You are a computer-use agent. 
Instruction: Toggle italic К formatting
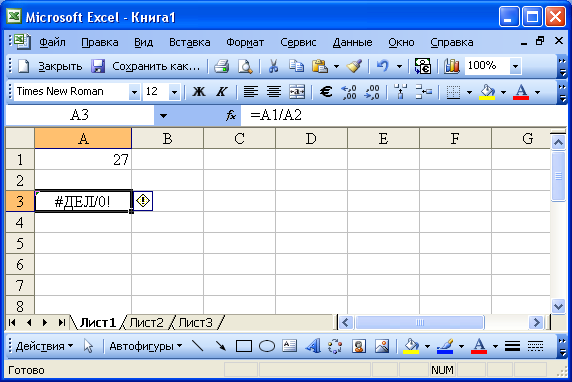(221, 92)
